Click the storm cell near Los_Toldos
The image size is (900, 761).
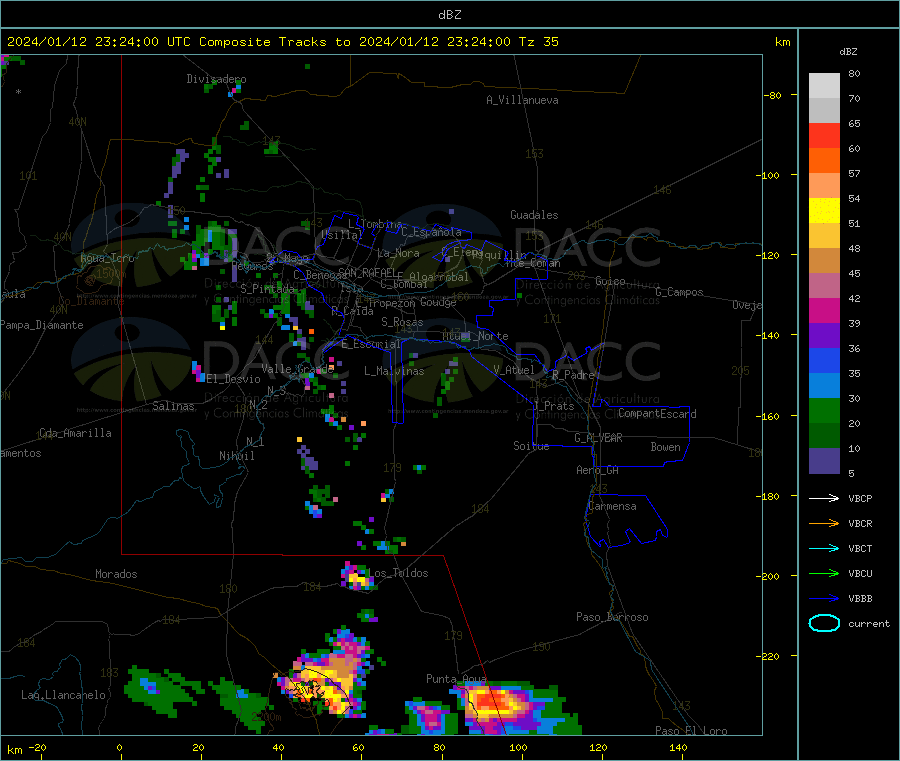[x=357, y=577]
